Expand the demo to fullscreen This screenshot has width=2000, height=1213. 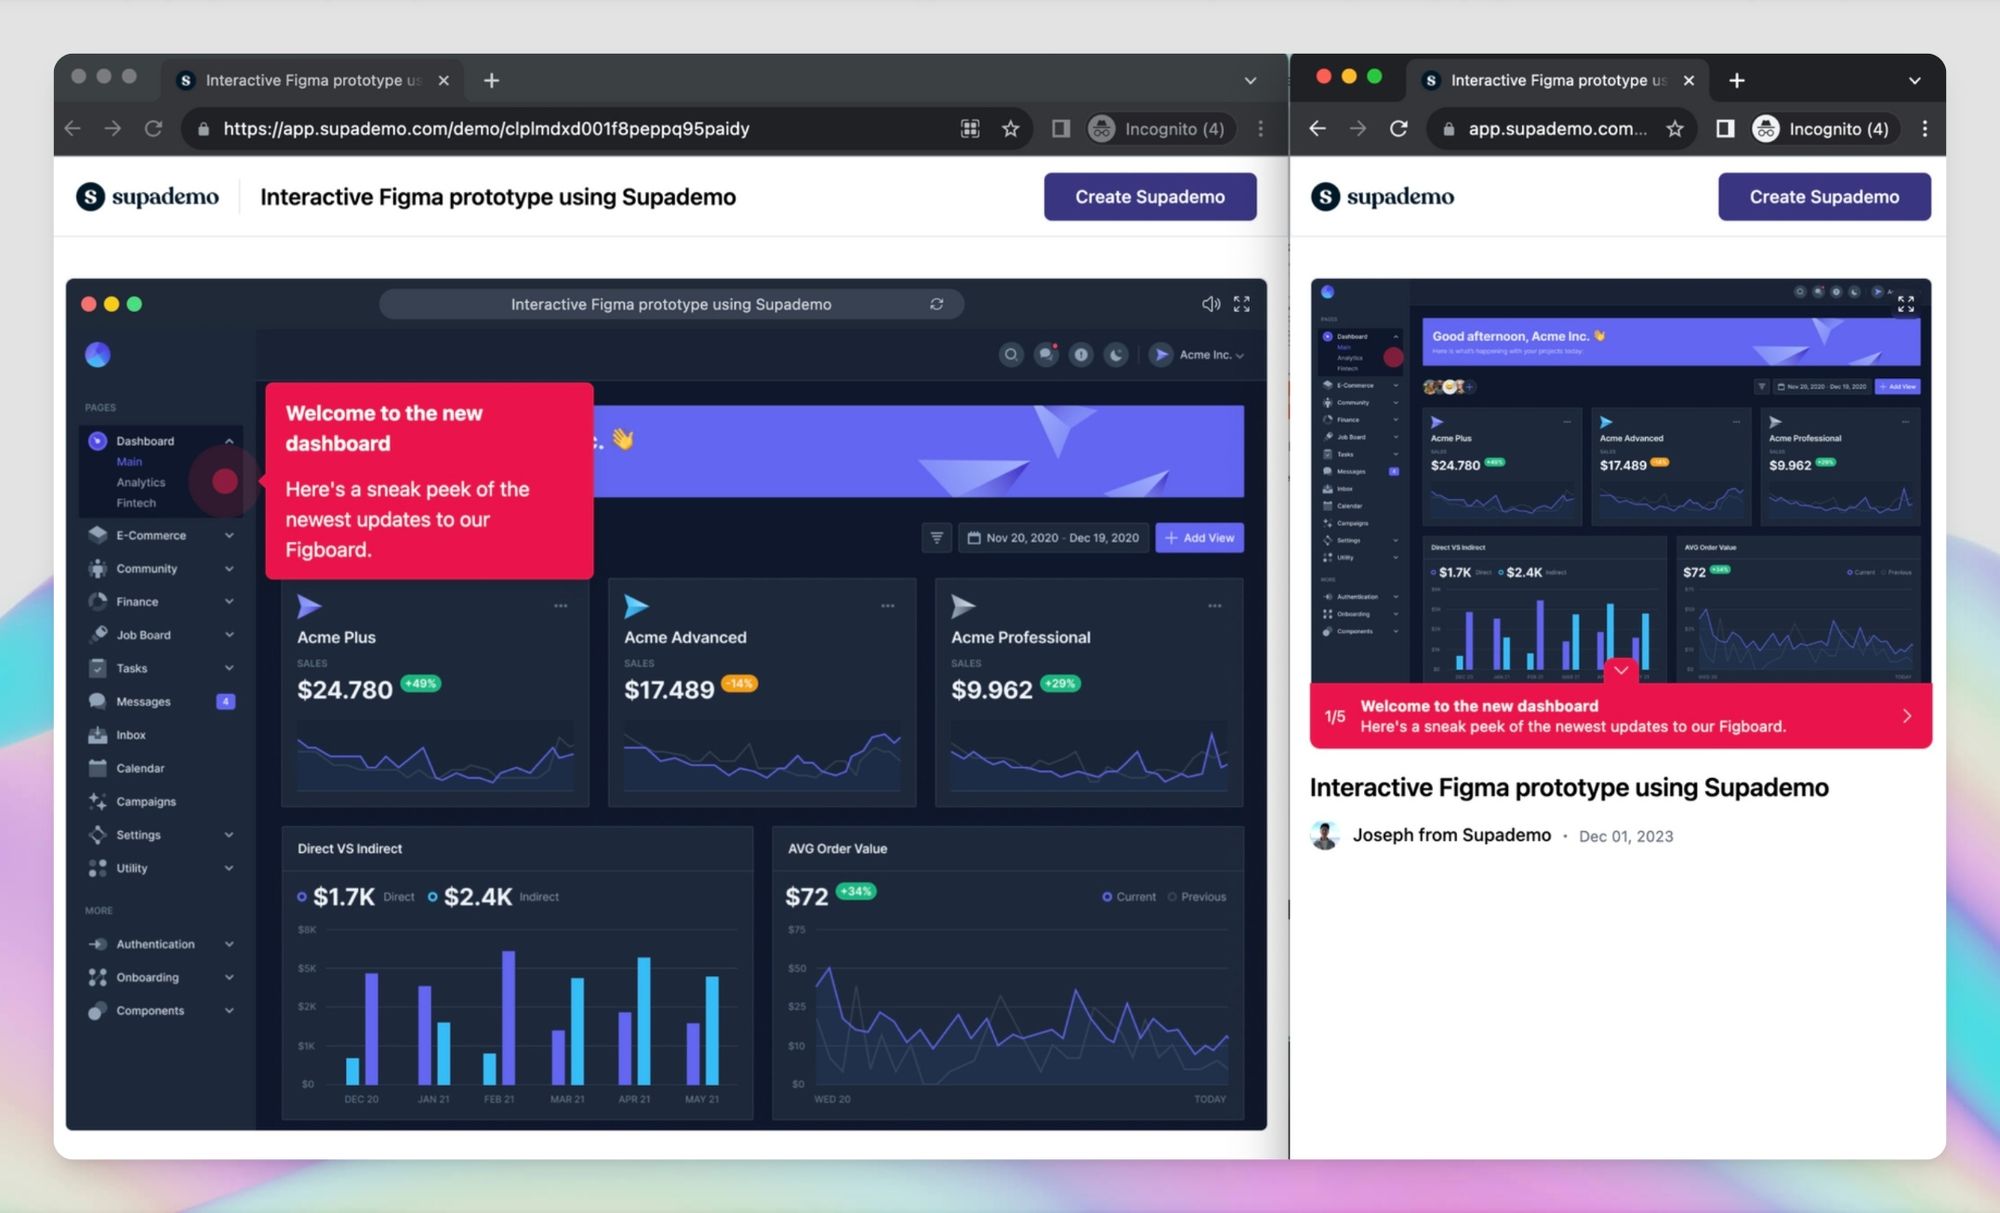pyautogui.click(x=1242, y=304)
